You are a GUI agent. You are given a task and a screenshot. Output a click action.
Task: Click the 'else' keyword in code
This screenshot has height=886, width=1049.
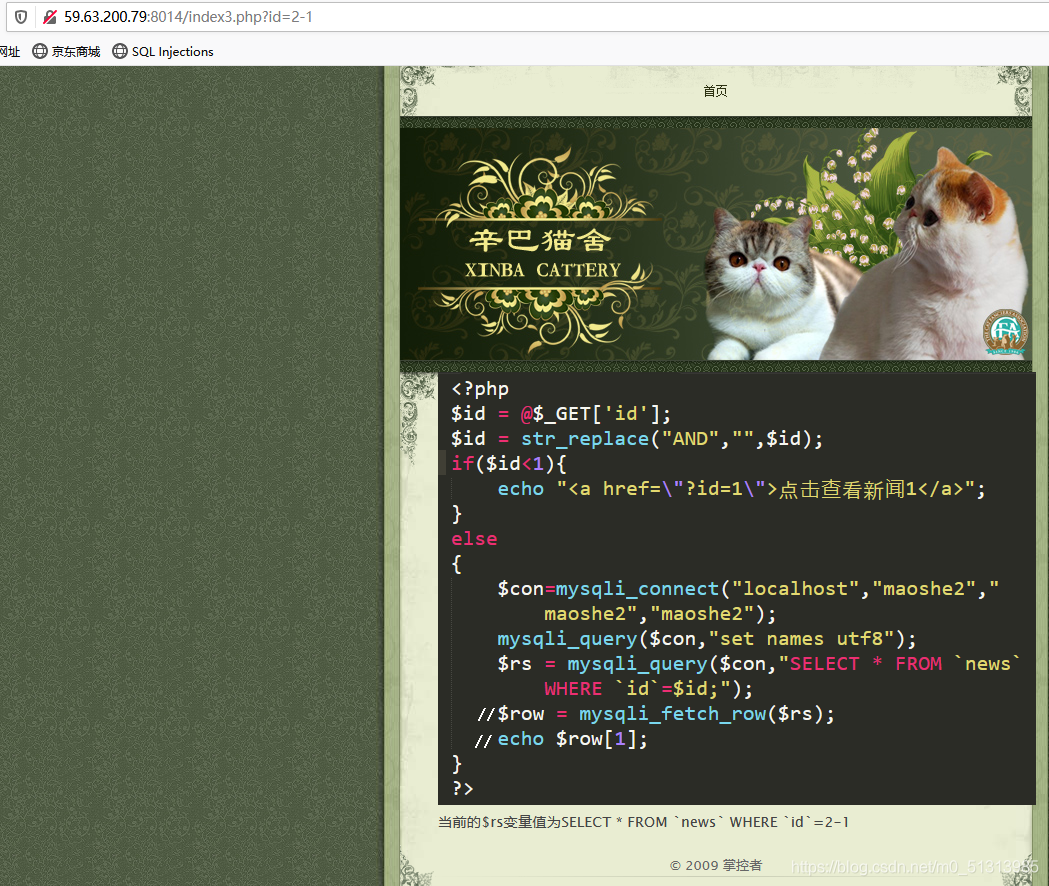click(x=474, y=539)
